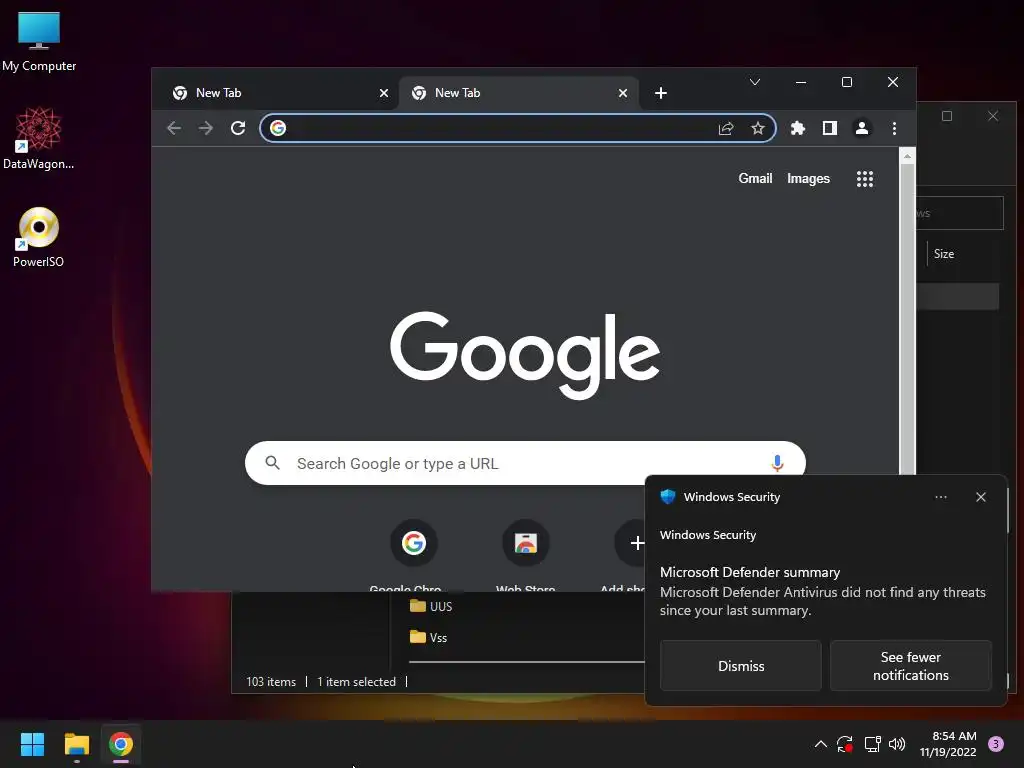Close the first New Tab
This screenshot has height=768, width=1024.
384,93
